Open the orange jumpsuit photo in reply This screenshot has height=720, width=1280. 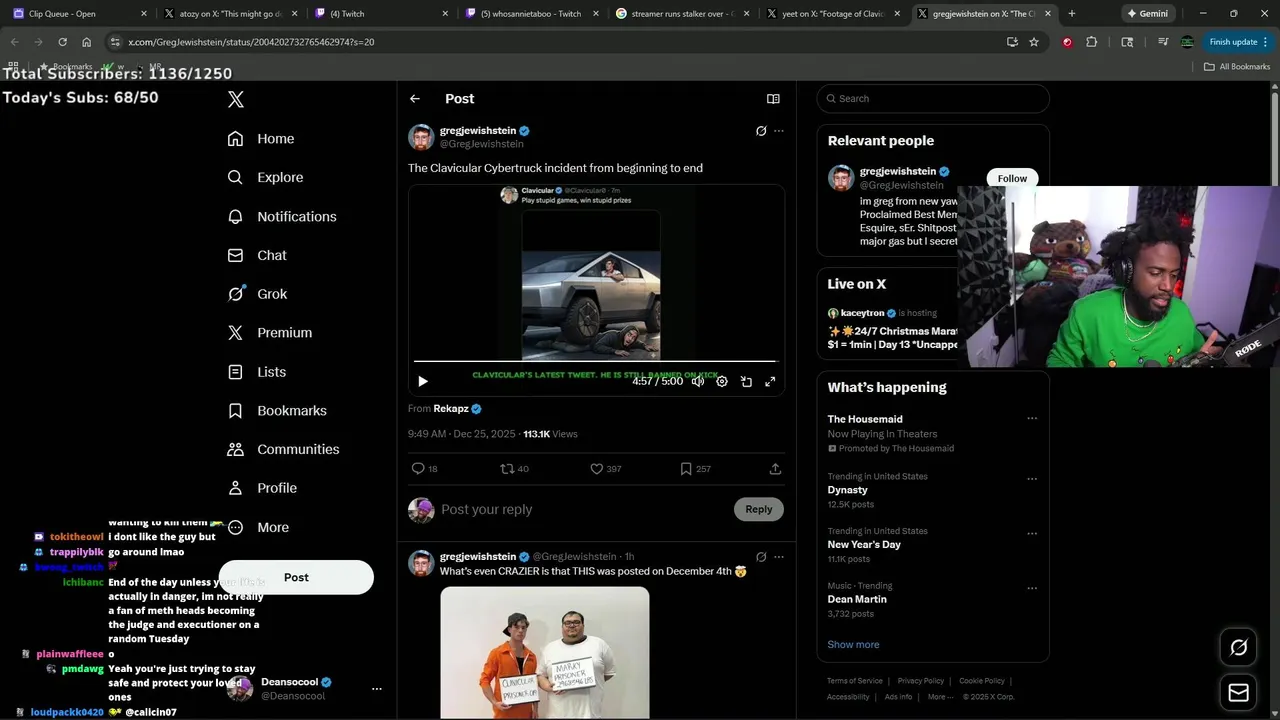[545, 652]
